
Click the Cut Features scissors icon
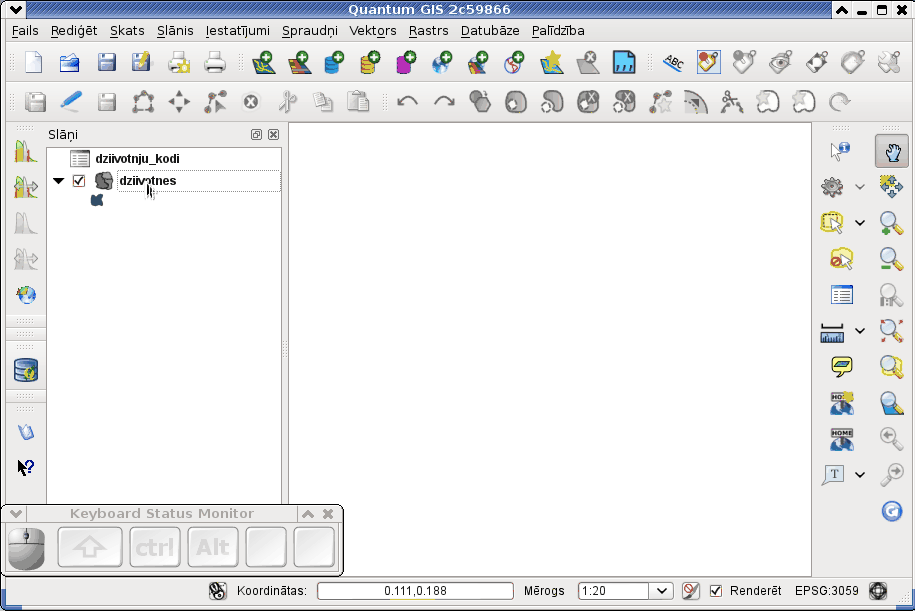coord(288,102)
